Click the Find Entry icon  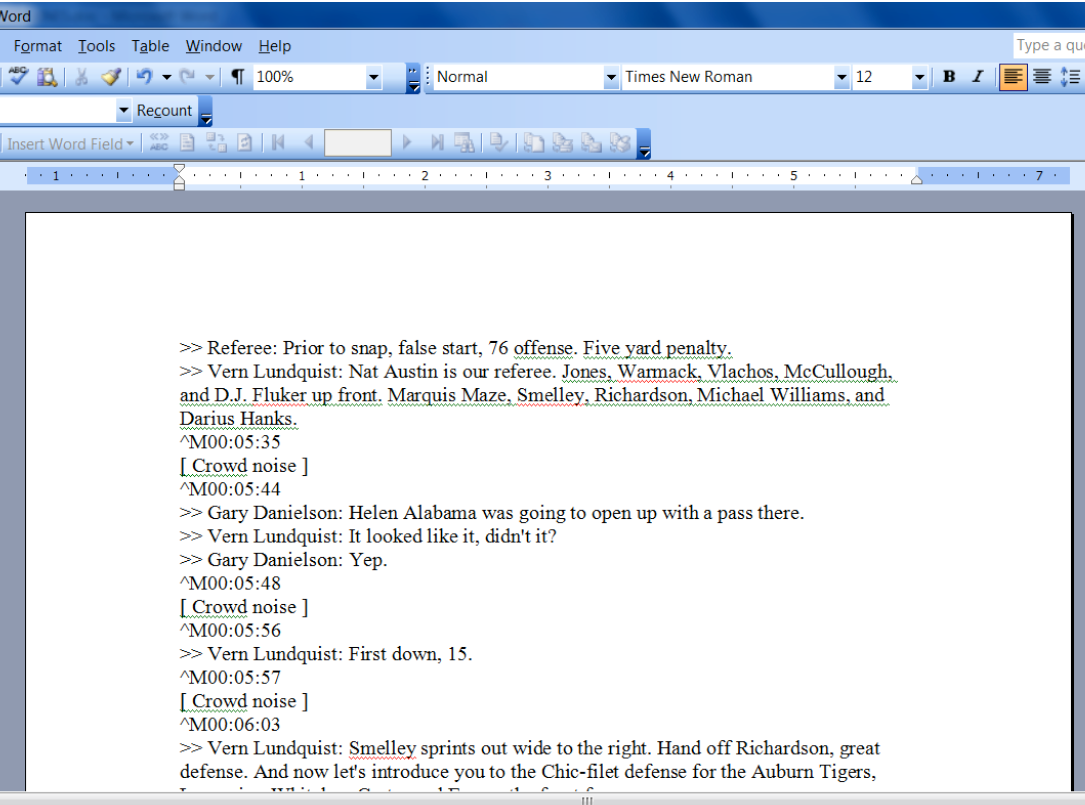[464, 143]
